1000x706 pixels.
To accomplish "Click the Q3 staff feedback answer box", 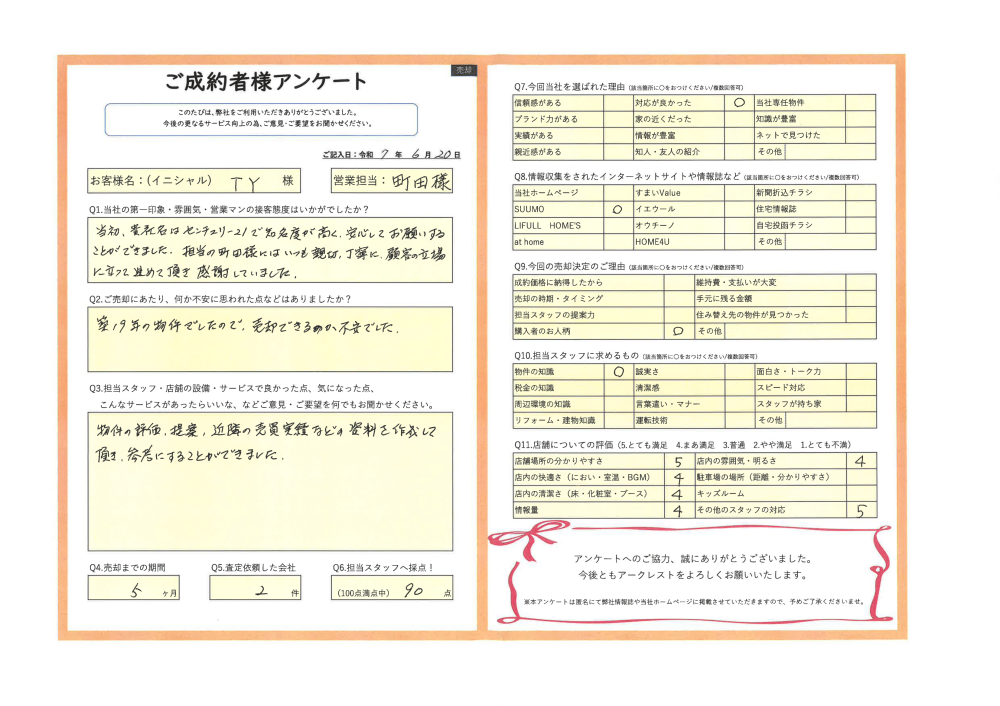I will coord(269,482).
